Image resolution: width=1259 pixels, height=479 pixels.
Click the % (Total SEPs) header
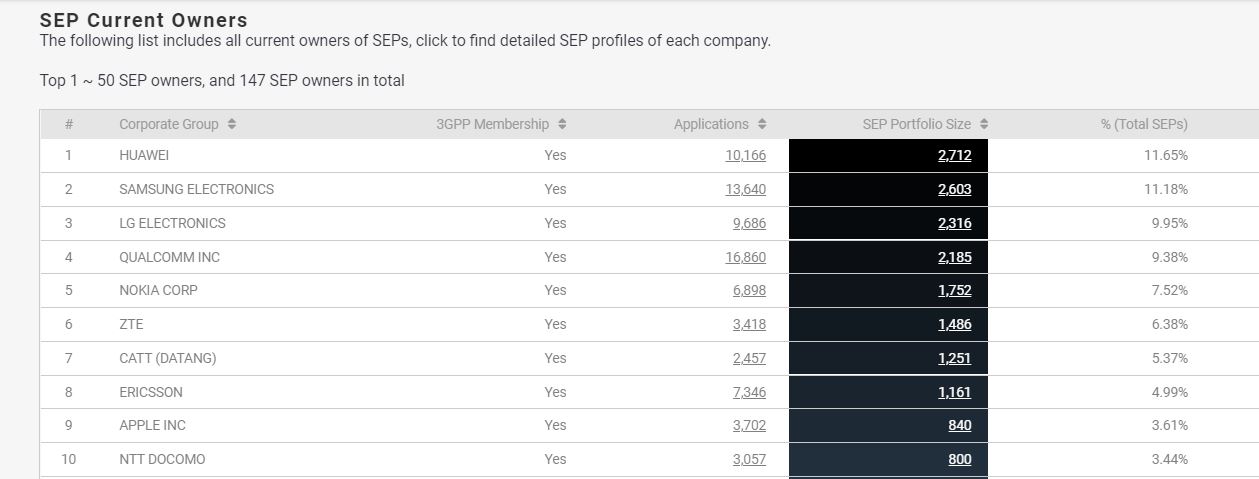1144,124
